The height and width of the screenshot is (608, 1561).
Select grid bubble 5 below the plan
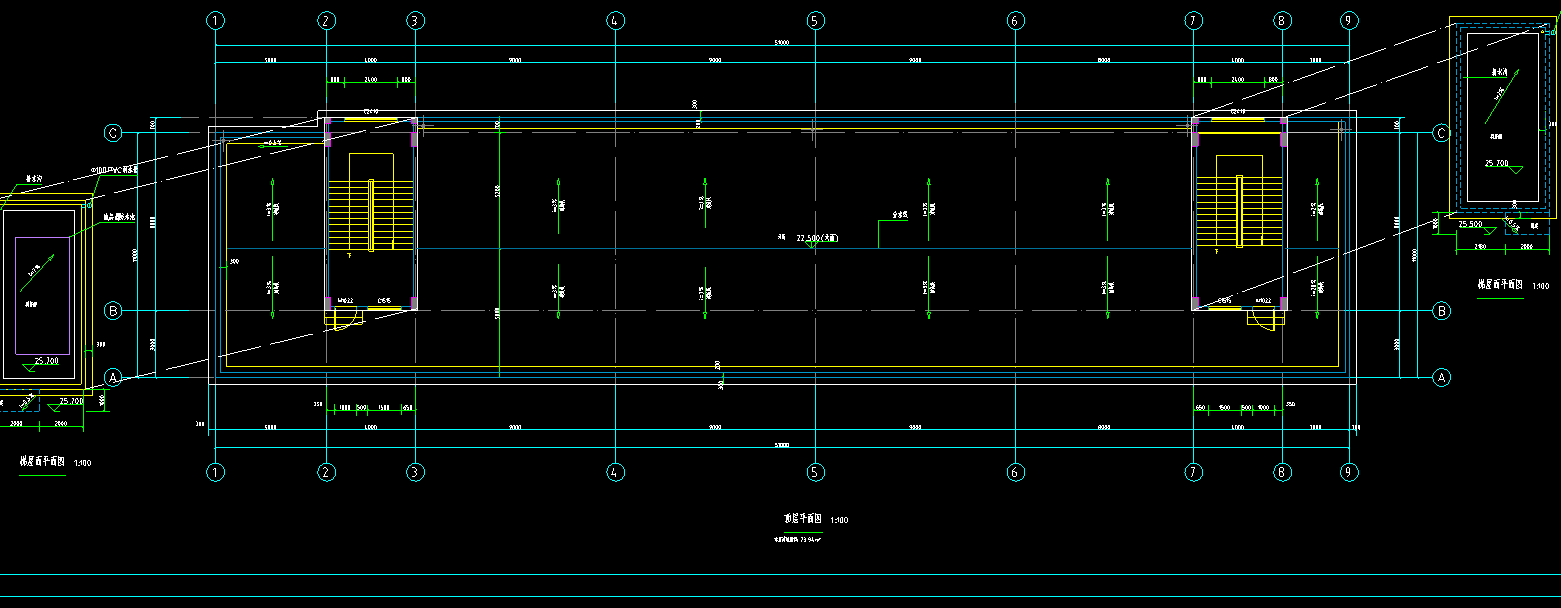coord(815,472)
